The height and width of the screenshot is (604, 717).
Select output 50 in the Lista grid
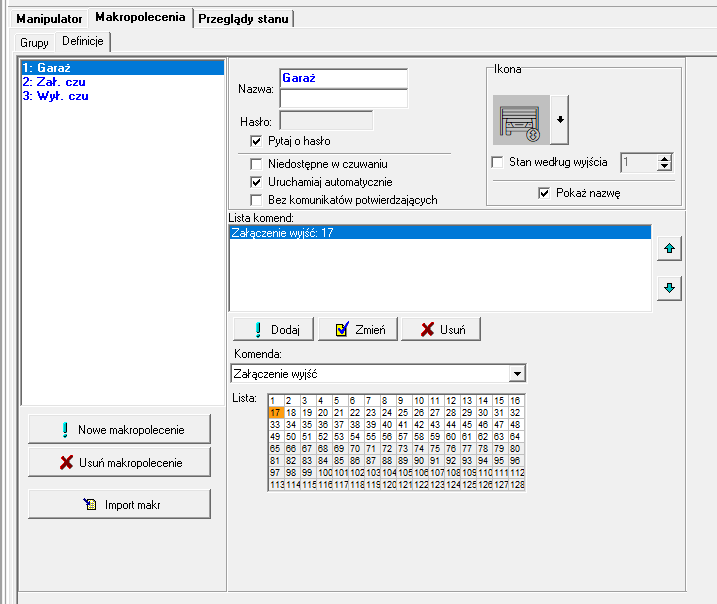pyautogui.click(x=292, y=437)
